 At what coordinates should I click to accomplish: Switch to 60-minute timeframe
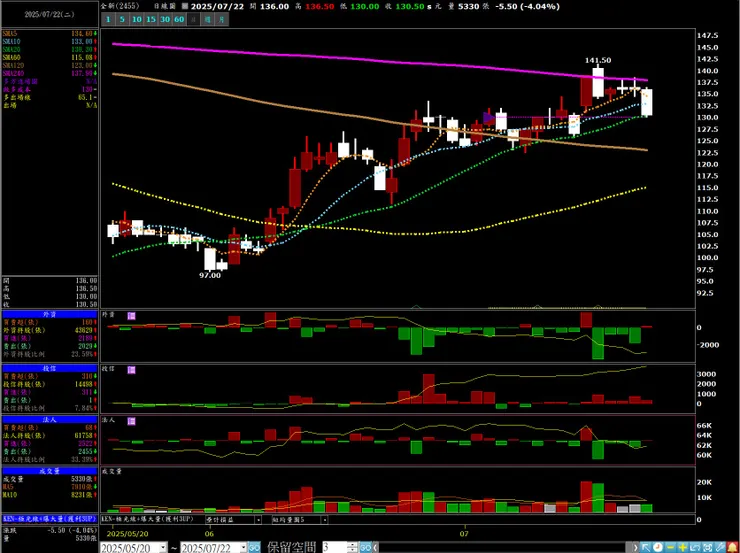pos(179,19)
